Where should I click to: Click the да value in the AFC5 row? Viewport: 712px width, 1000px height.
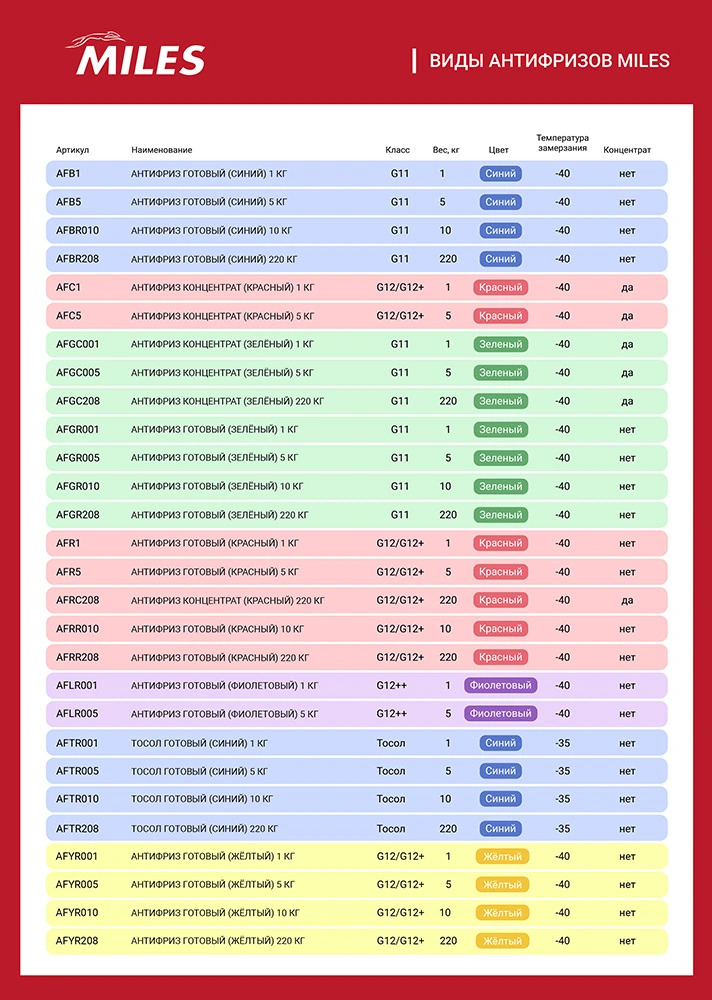627,316
